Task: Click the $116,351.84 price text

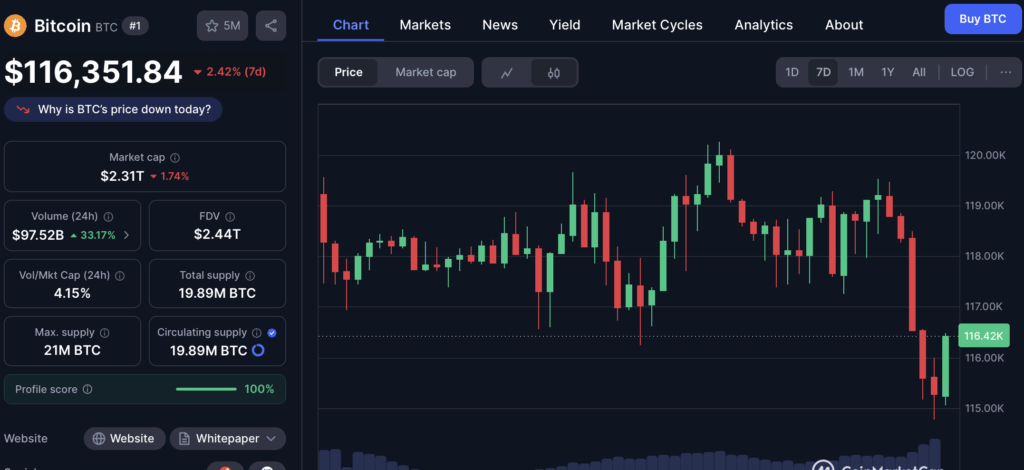Action: [93, 72]
